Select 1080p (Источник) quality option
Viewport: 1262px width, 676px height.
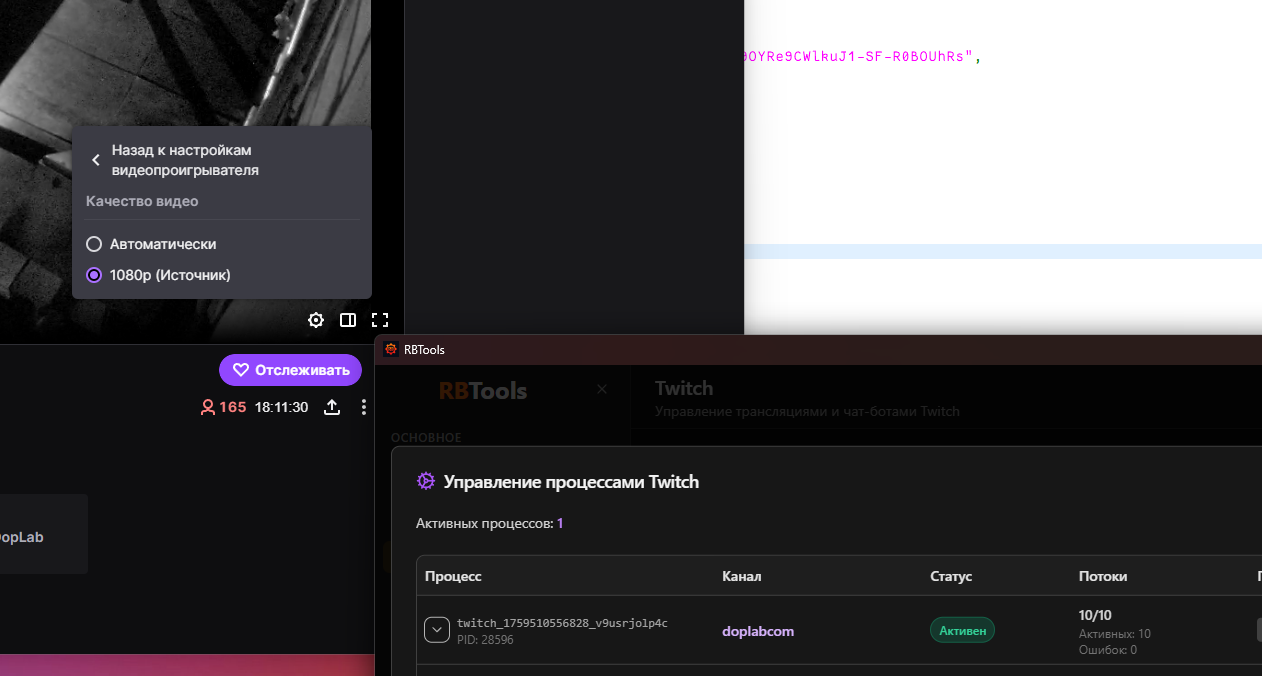(x=94, y=275)
